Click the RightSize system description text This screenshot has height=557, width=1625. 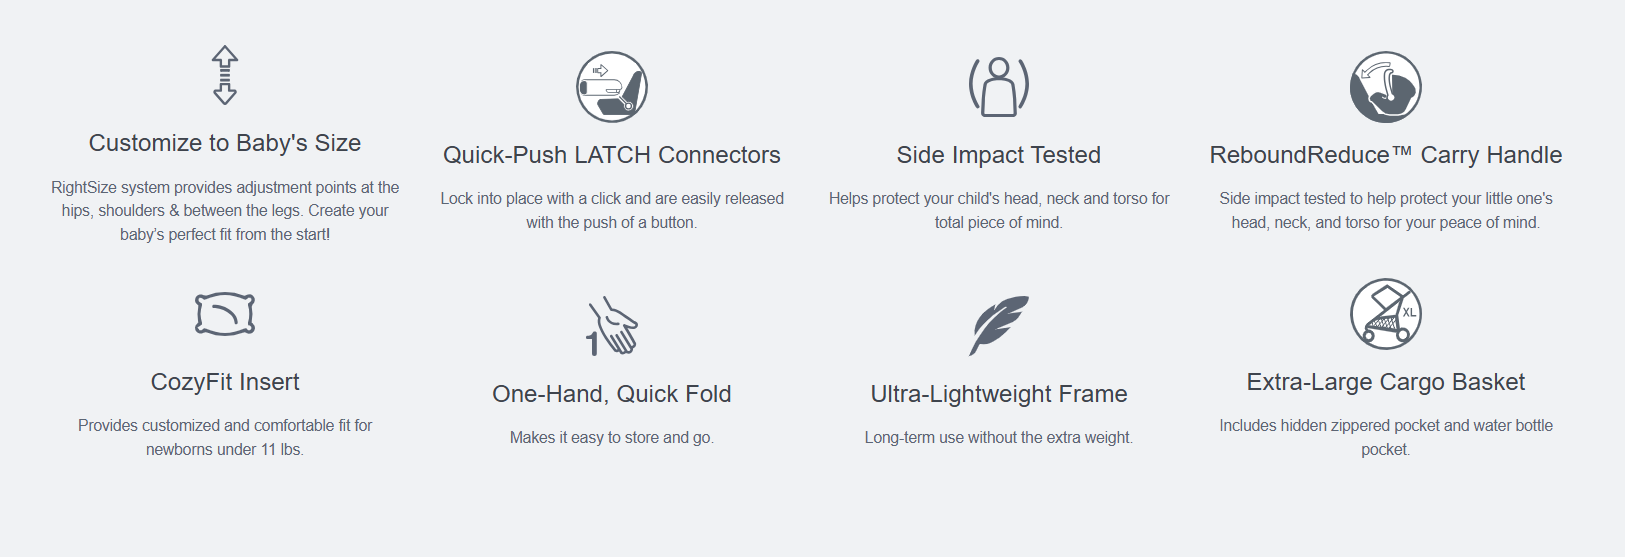pyautogui.click(x=225, y=211)
